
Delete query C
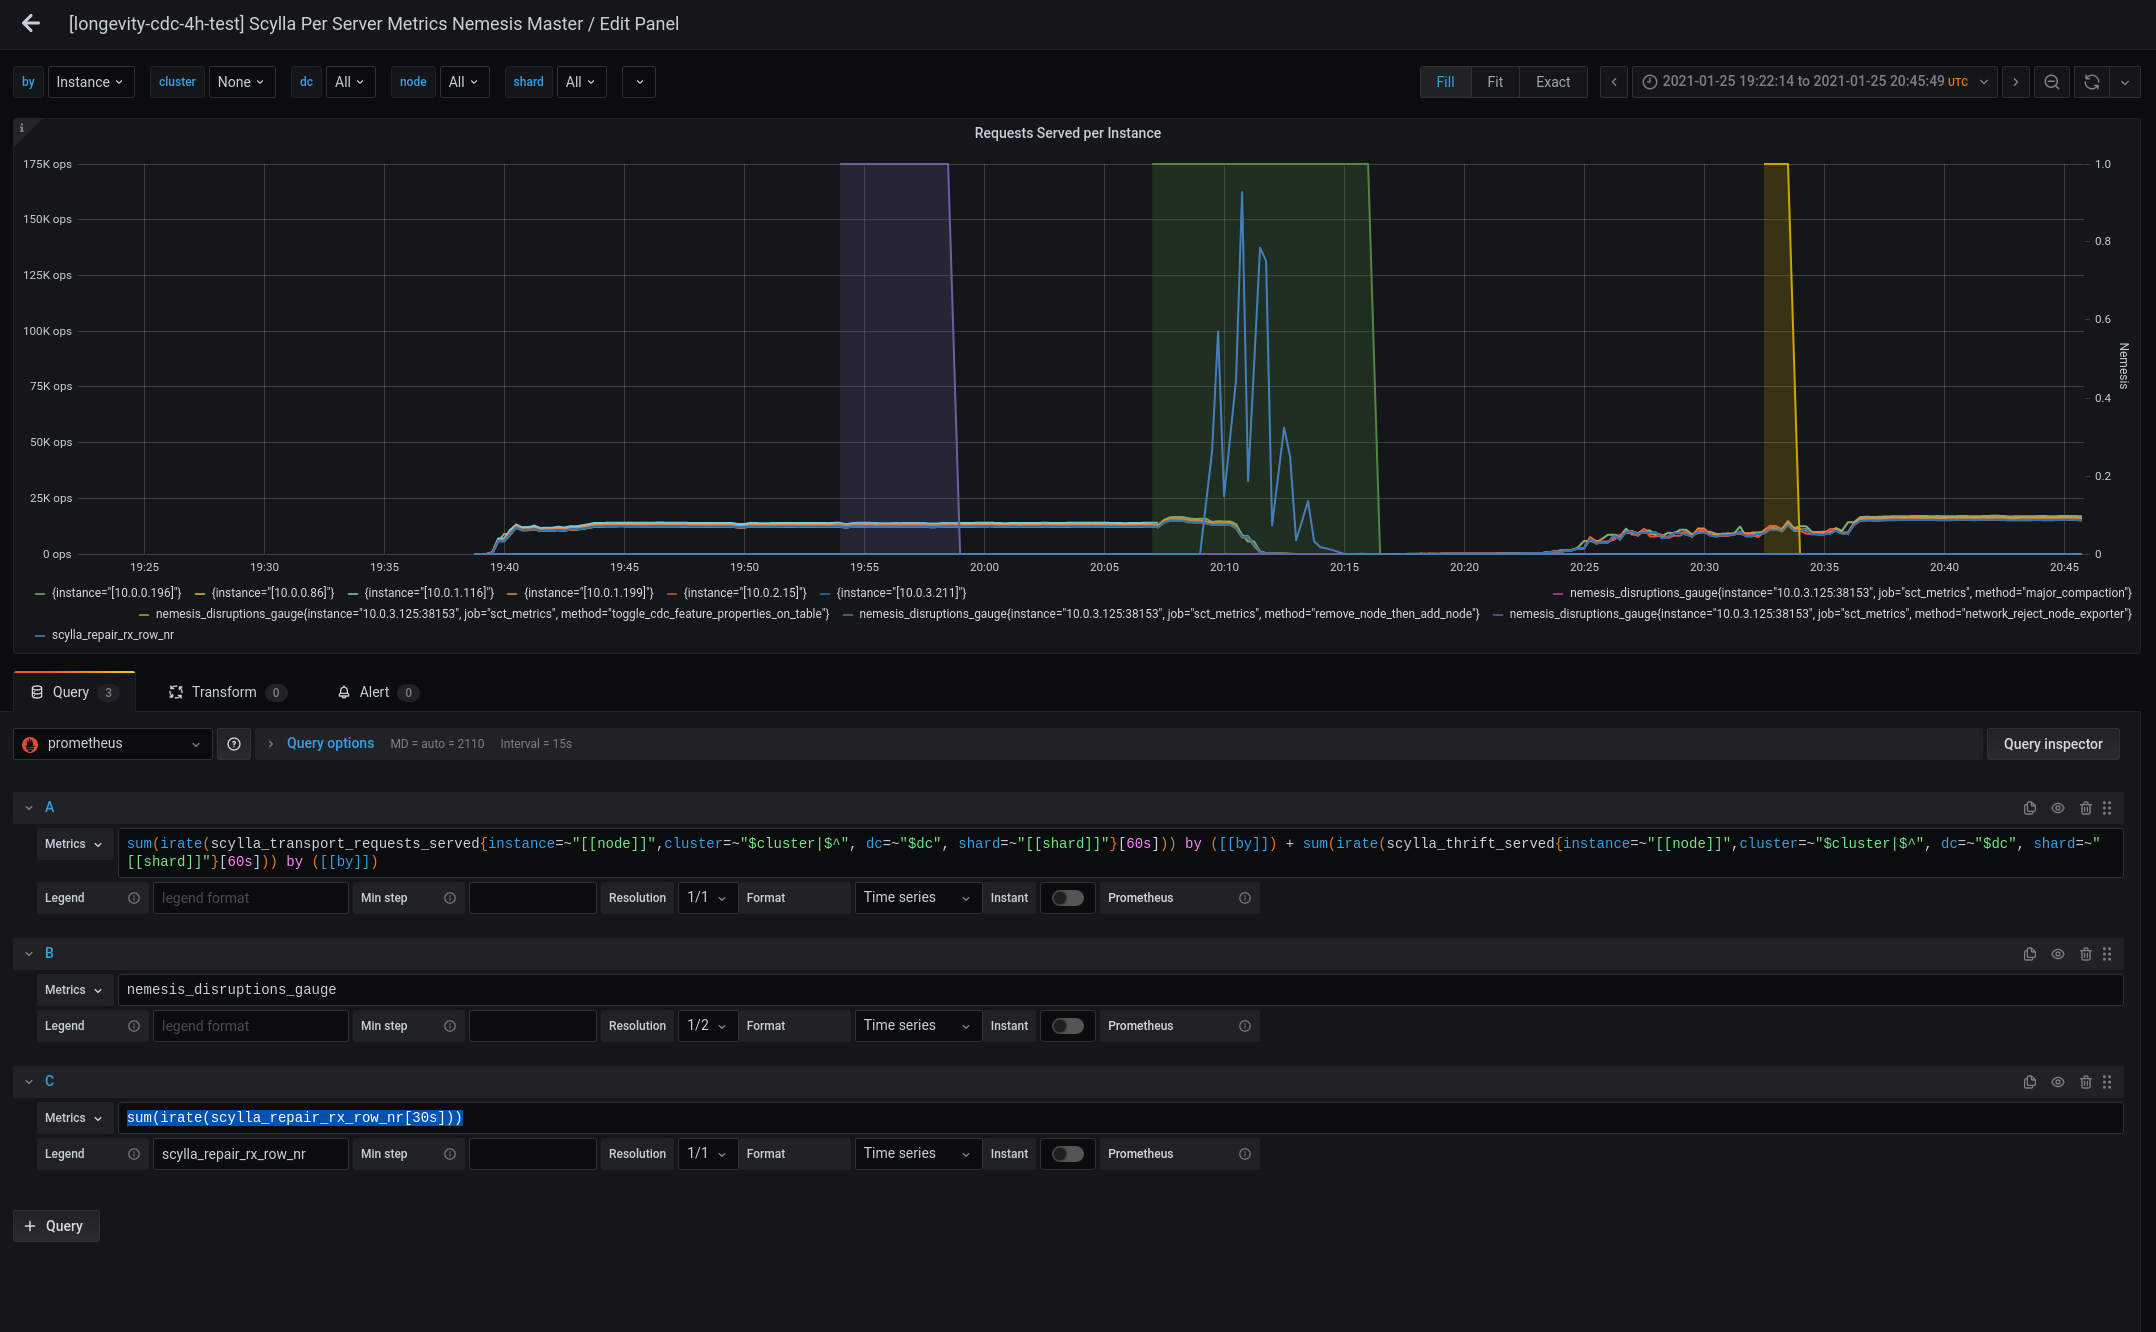pos(2086,1082)
